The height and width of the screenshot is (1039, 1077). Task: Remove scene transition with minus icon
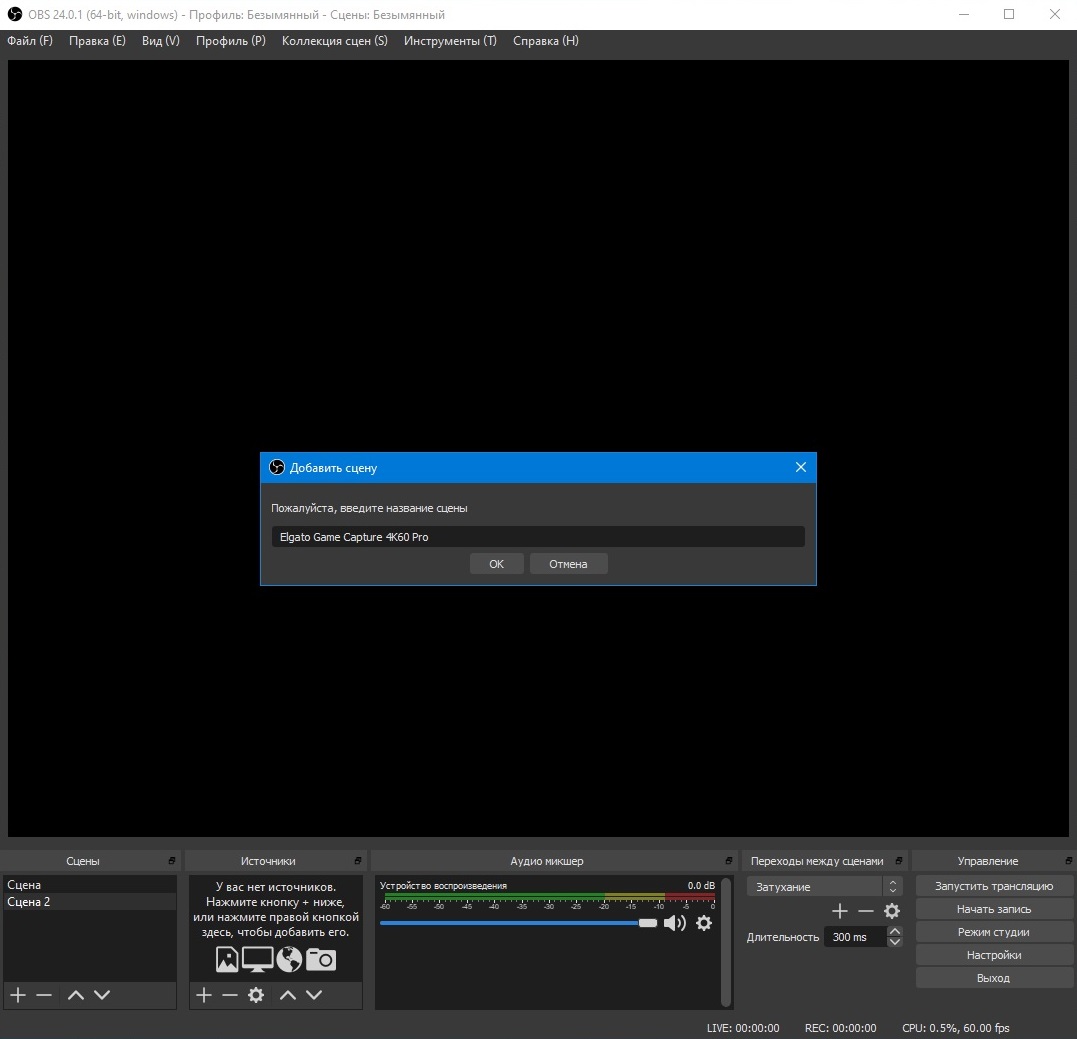(x=865, y=911)
